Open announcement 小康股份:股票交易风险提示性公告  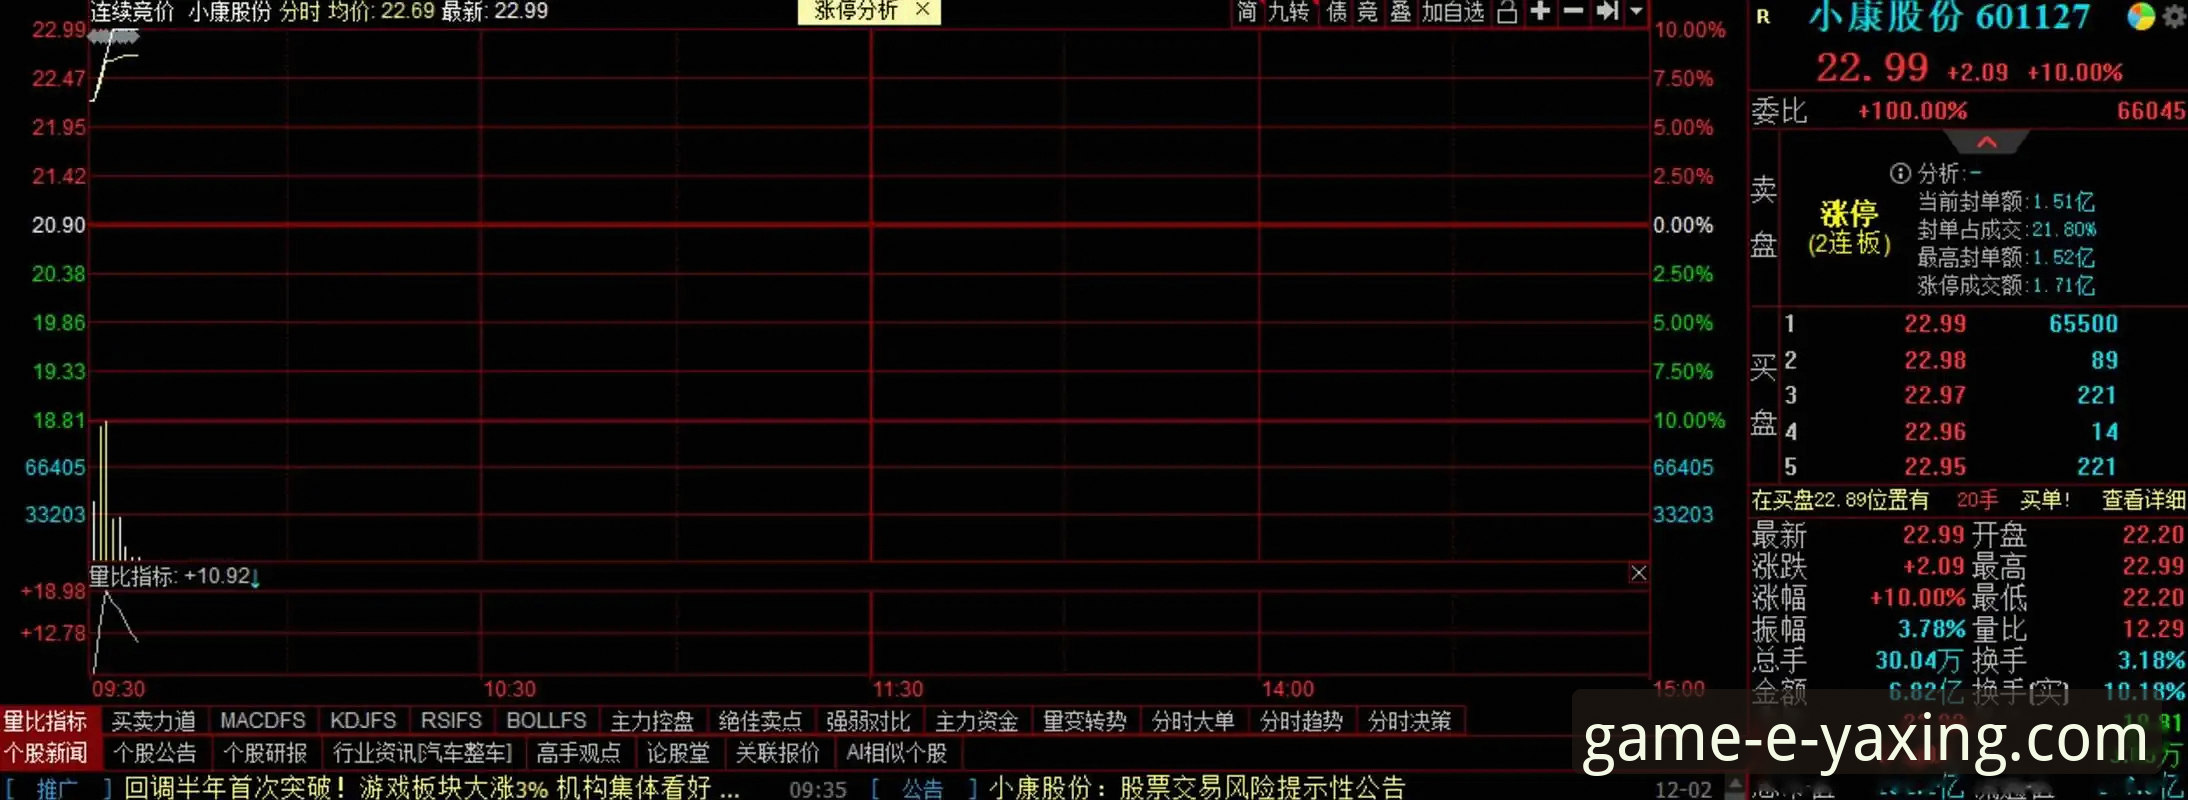click(1197, 788)
